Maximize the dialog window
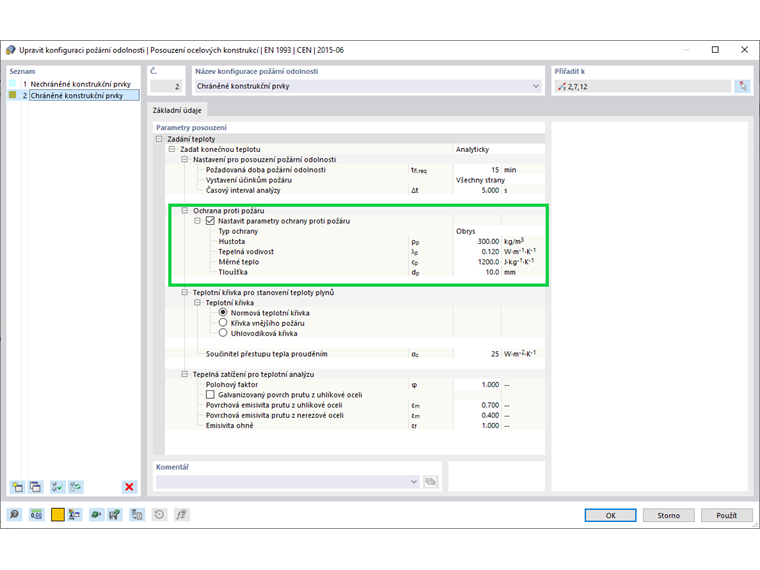The height and width of the screenshot is (570, 760). pyautogui.click(x=715, y=49)
